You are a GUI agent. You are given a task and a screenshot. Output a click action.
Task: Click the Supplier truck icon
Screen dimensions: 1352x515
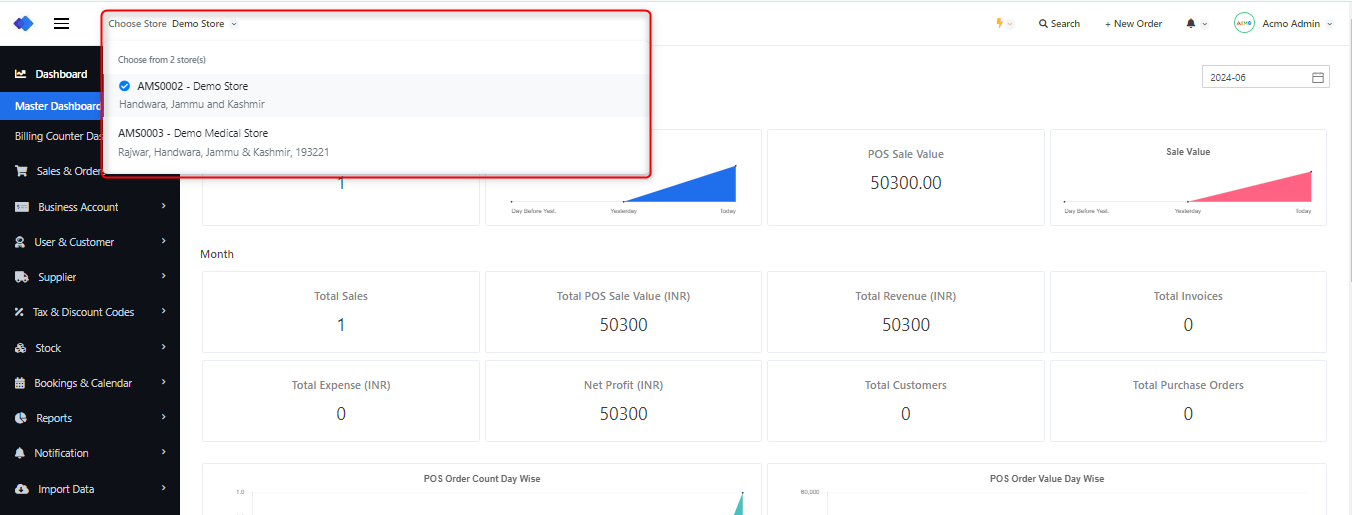(21, 277)
